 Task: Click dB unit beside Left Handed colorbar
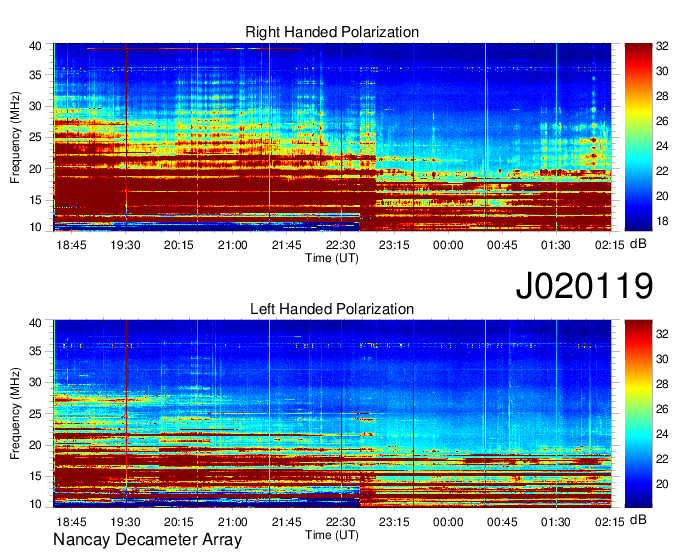638,519
